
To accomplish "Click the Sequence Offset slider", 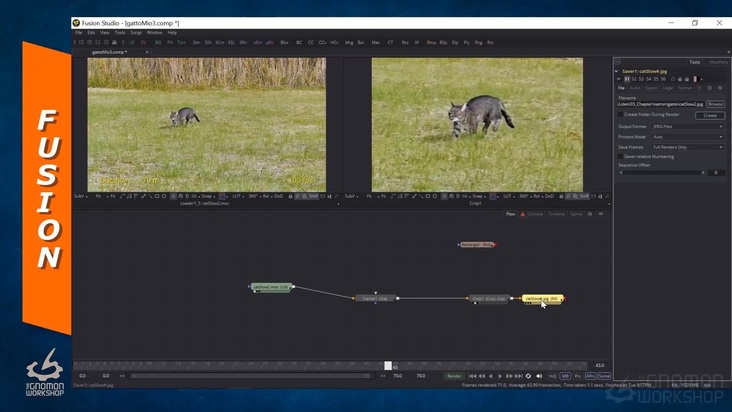I will (662, 173).
